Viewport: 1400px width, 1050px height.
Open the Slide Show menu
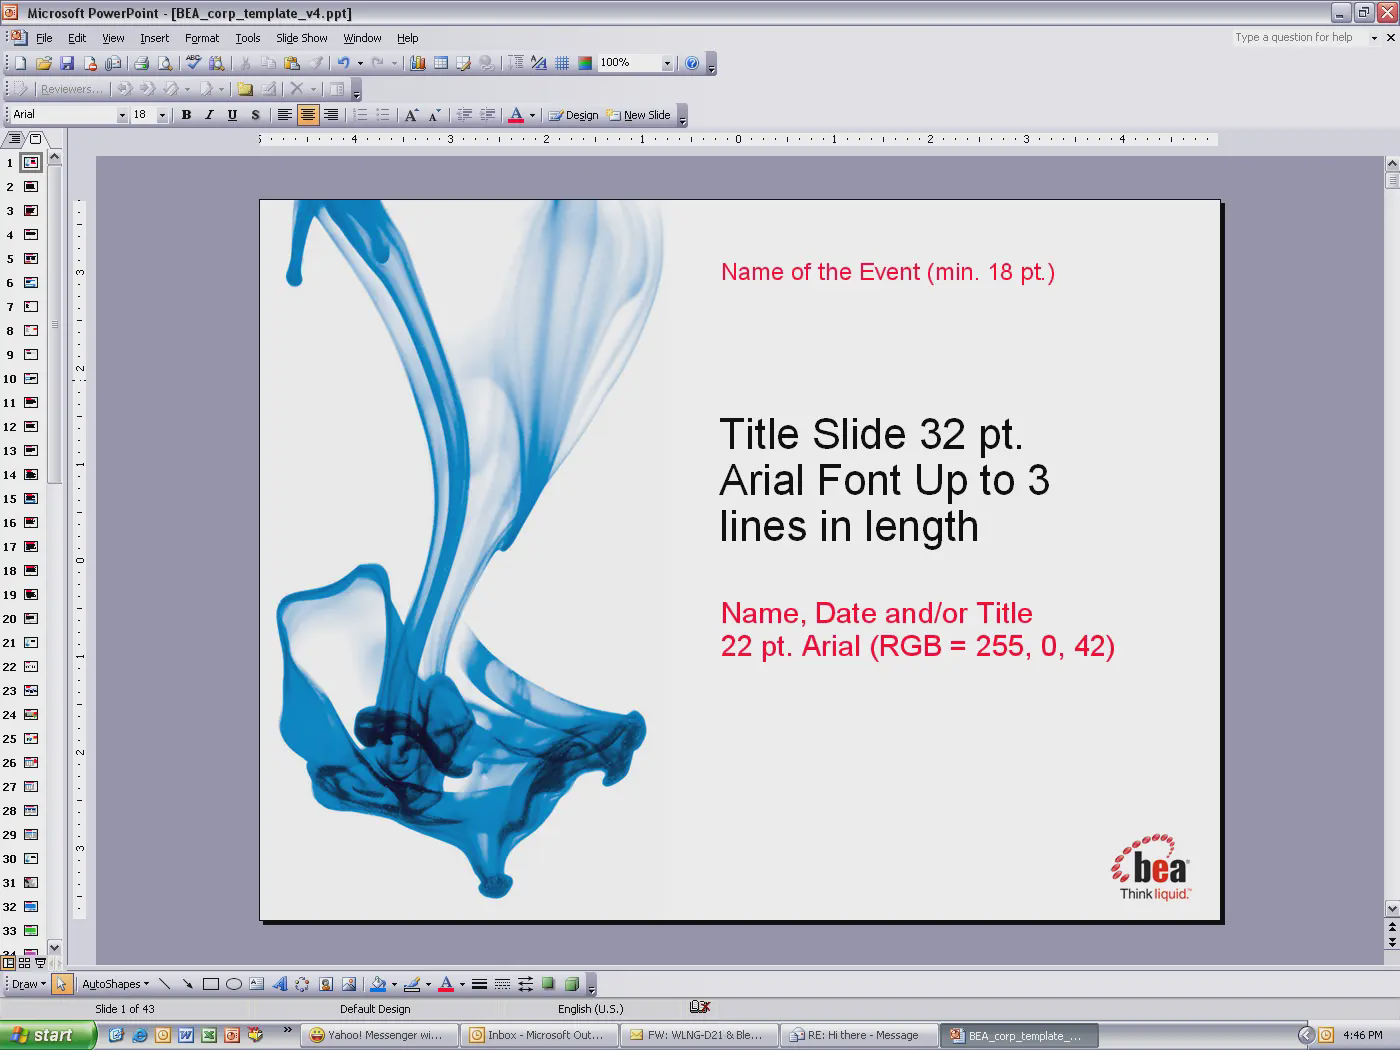301,38
